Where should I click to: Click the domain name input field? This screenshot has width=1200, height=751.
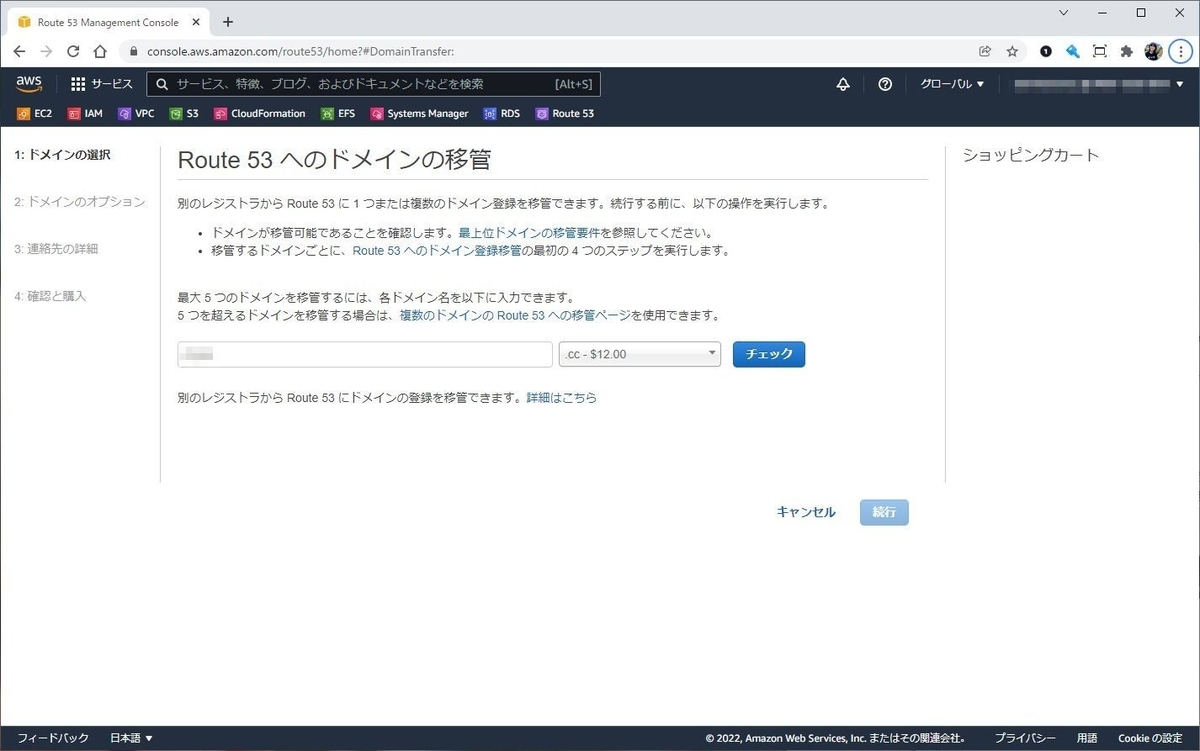[363, 354]
